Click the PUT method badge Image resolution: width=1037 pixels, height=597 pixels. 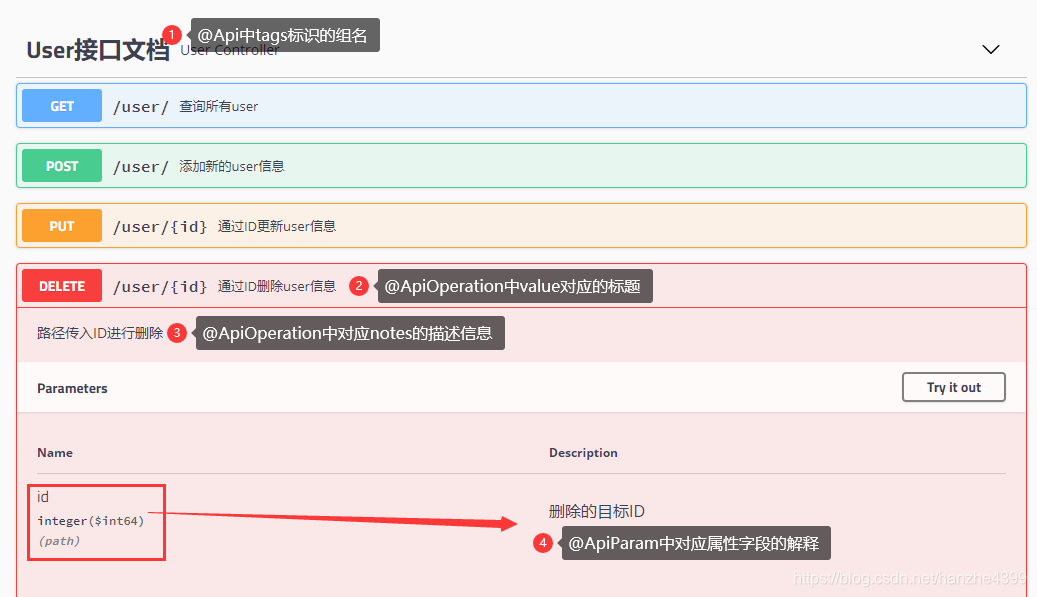62,226
